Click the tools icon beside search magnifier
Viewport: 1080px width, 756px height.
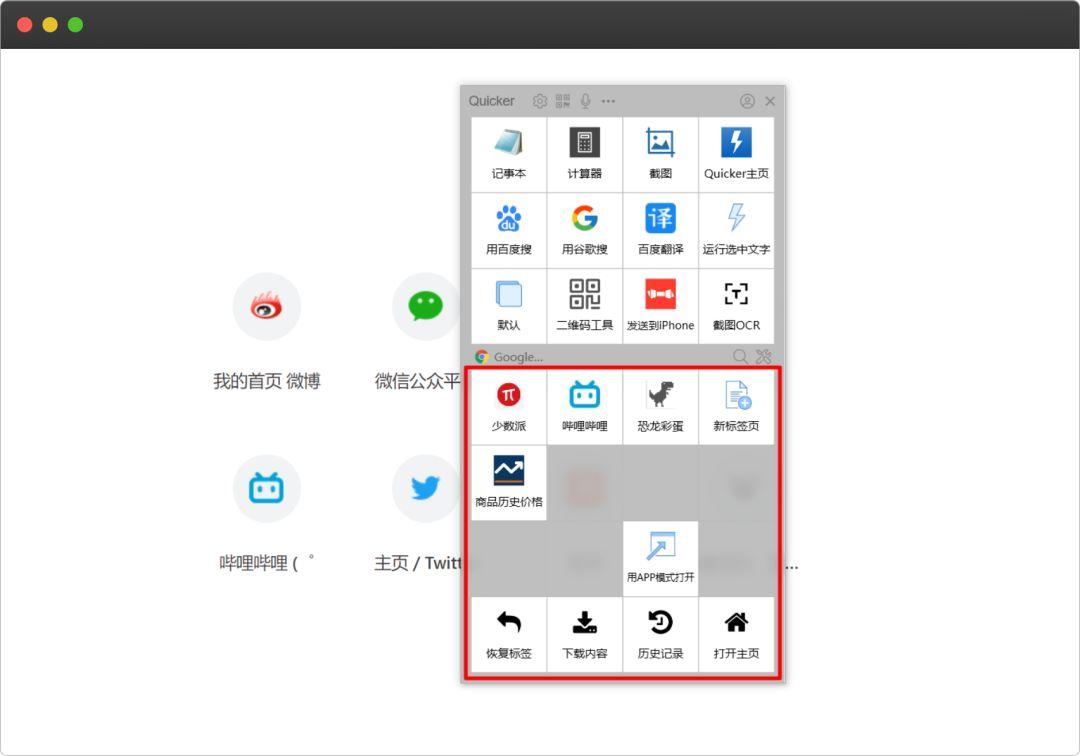pos(763,357)
